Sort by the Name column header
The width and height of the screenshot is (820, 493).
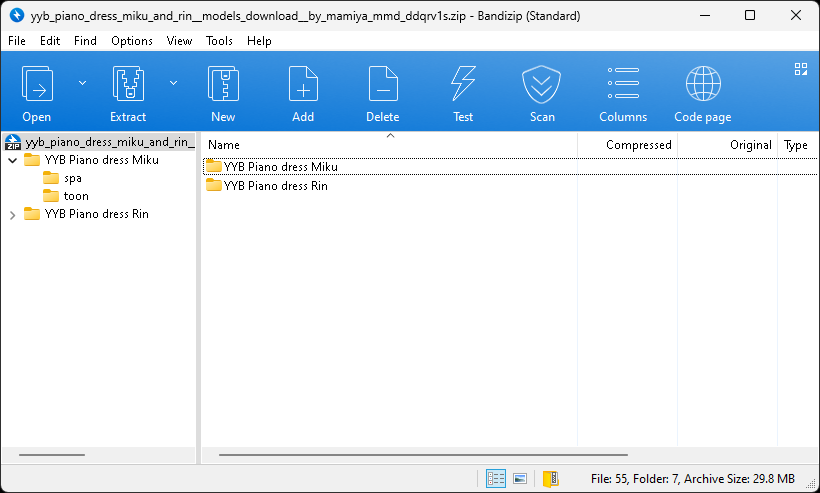point(390,145)
